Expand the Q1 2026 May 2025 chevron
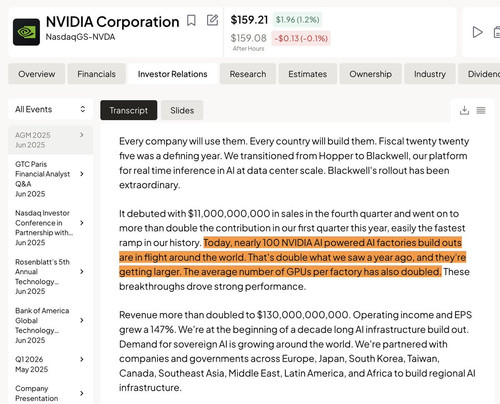 (82, 359)
